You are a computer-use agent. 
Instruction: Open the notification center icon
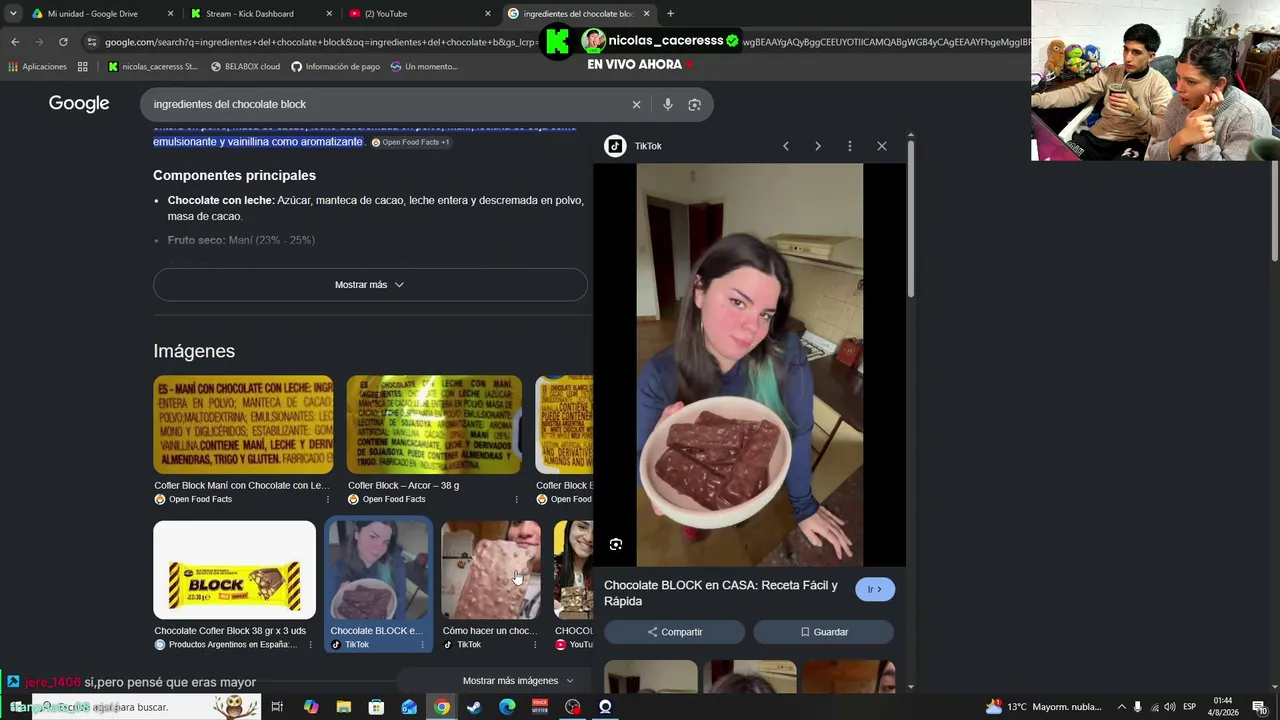click(x=1260, y=707)
